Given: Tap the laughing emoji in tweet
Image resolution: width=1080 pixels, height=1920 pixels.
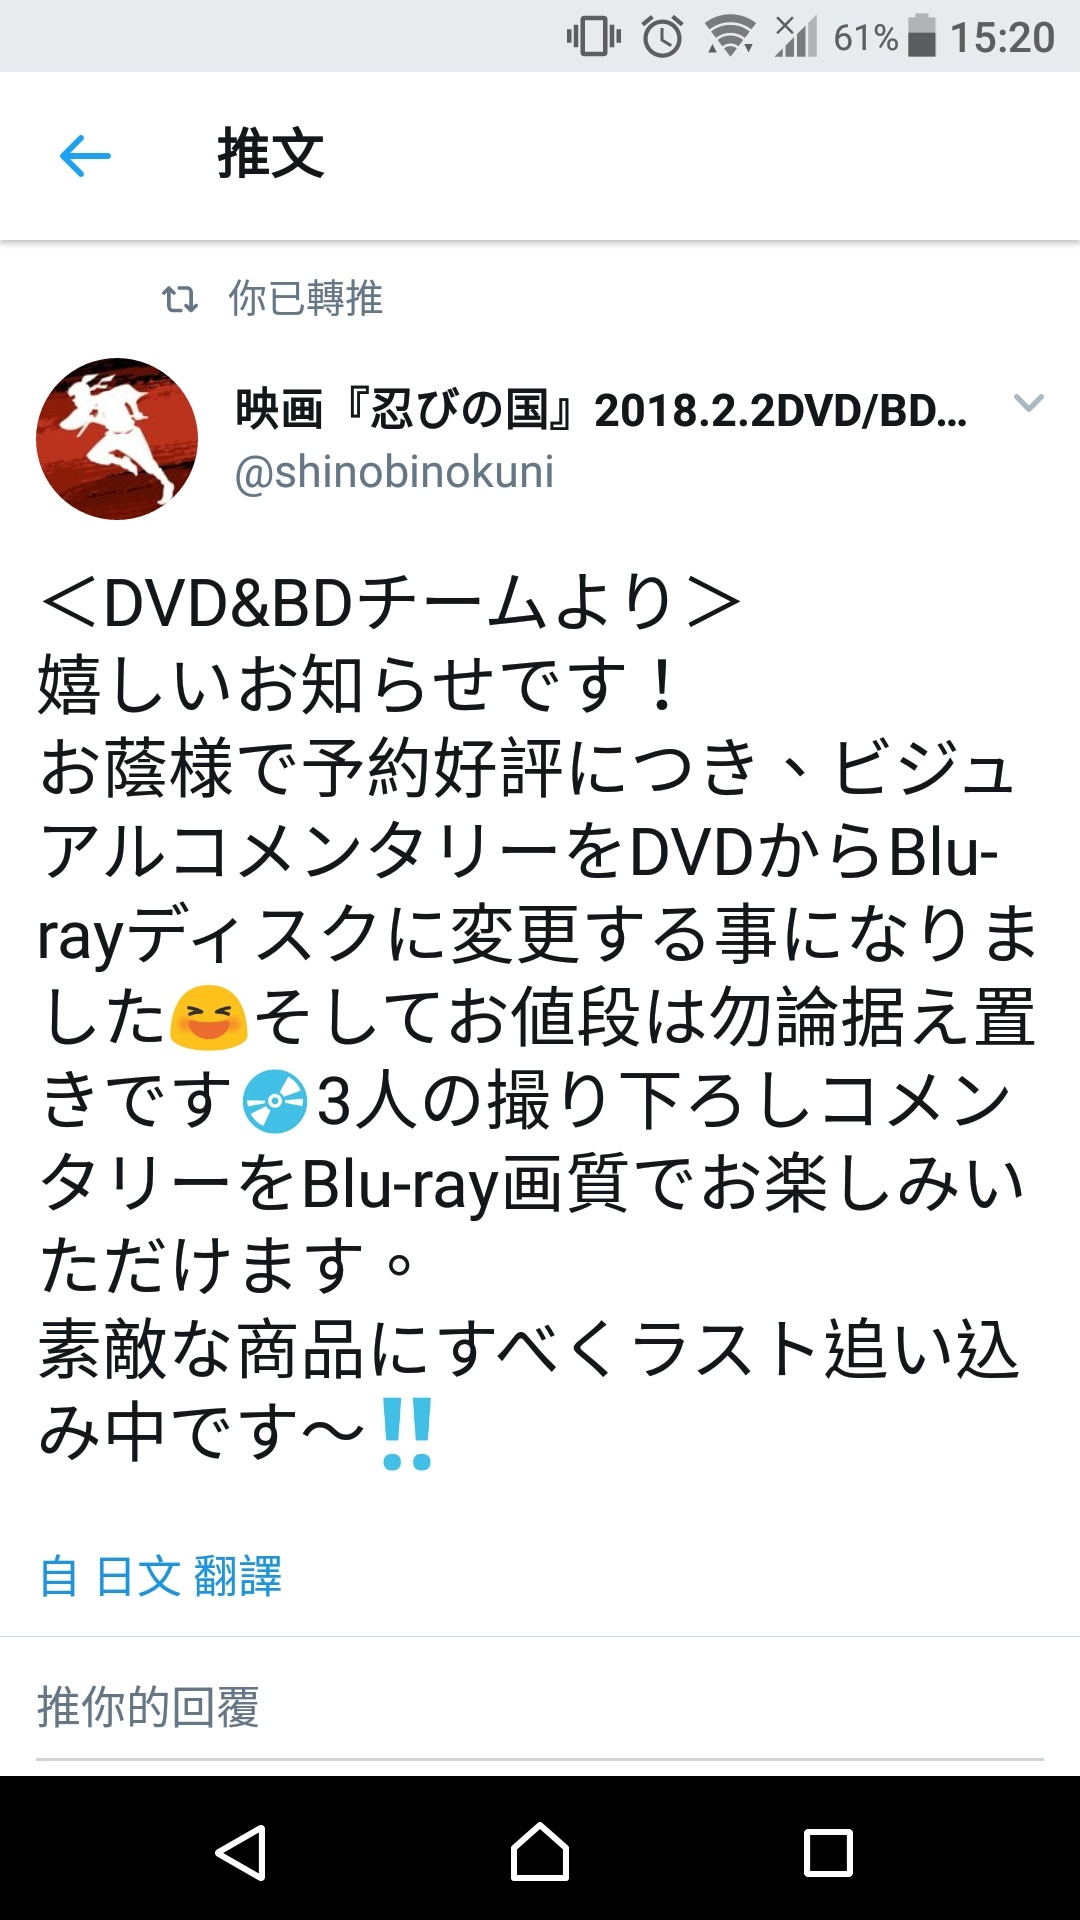Looking at the screenshot, I should pyautogui.click(x=208, y=1018).
